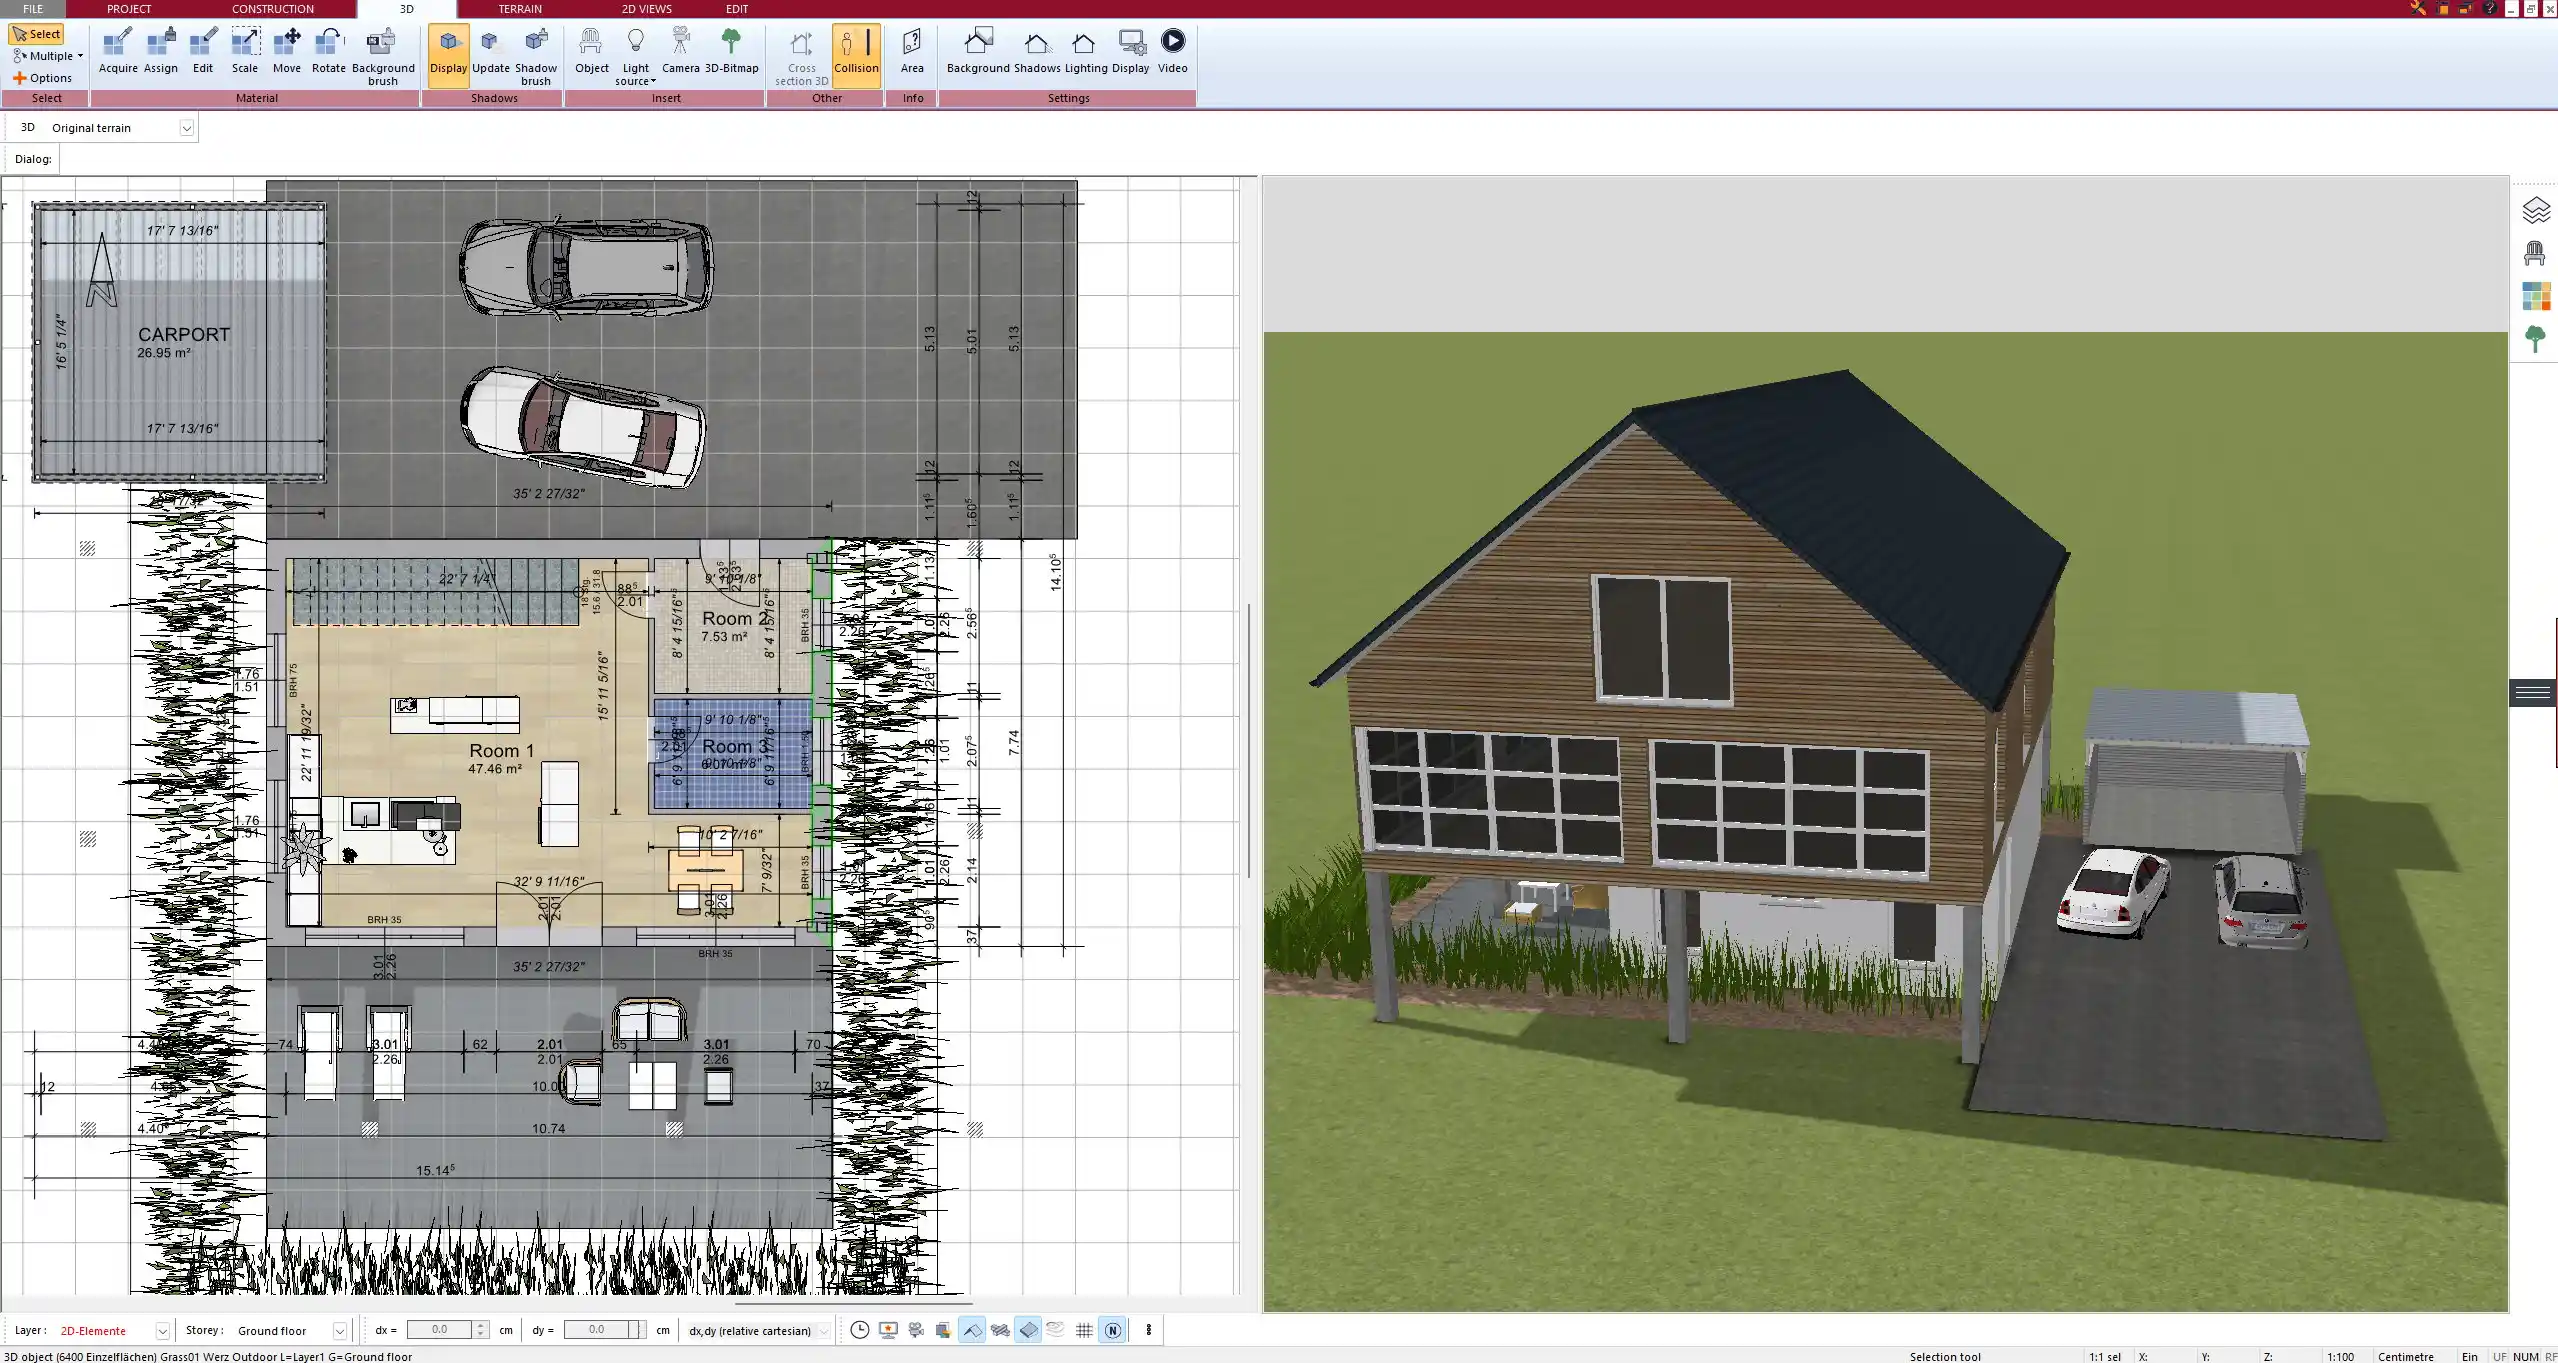Toggle the roof outline icon in bottom toolbar
2558x1363 pixels.
(x=971, y=1330)
